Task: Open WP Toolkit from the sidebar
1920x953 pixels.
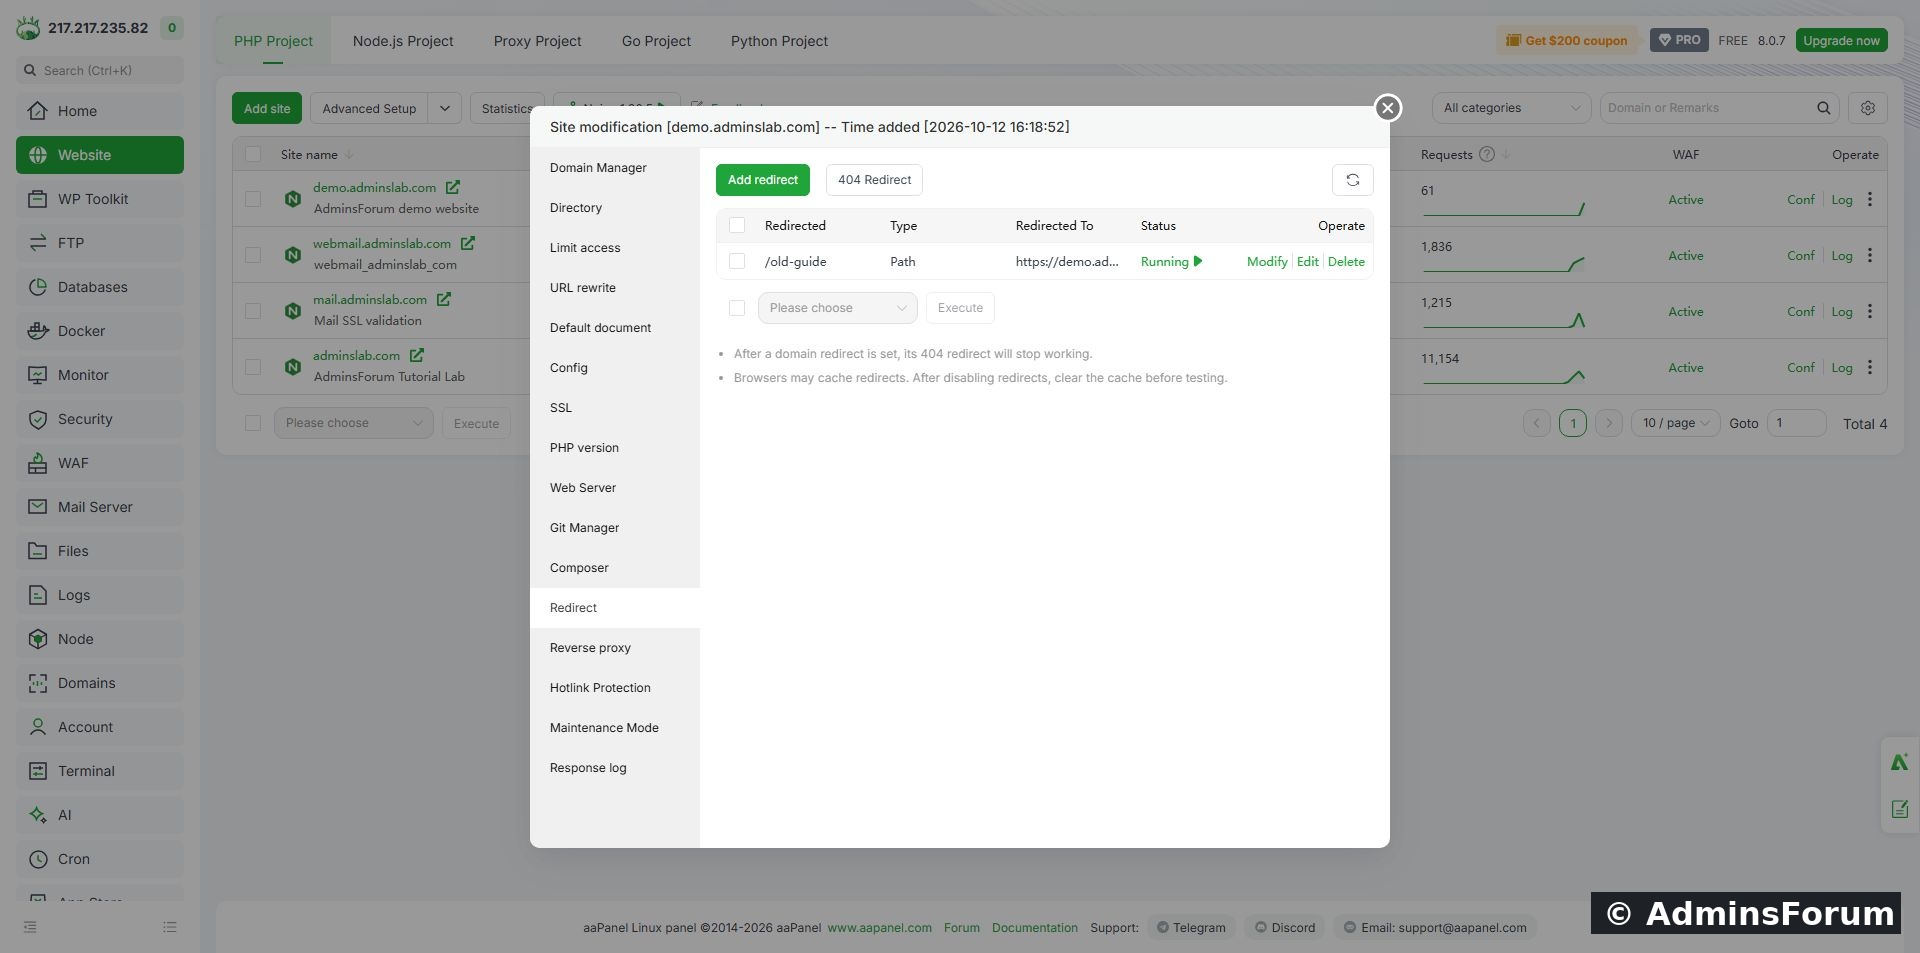Action: (x=100, y=199)
